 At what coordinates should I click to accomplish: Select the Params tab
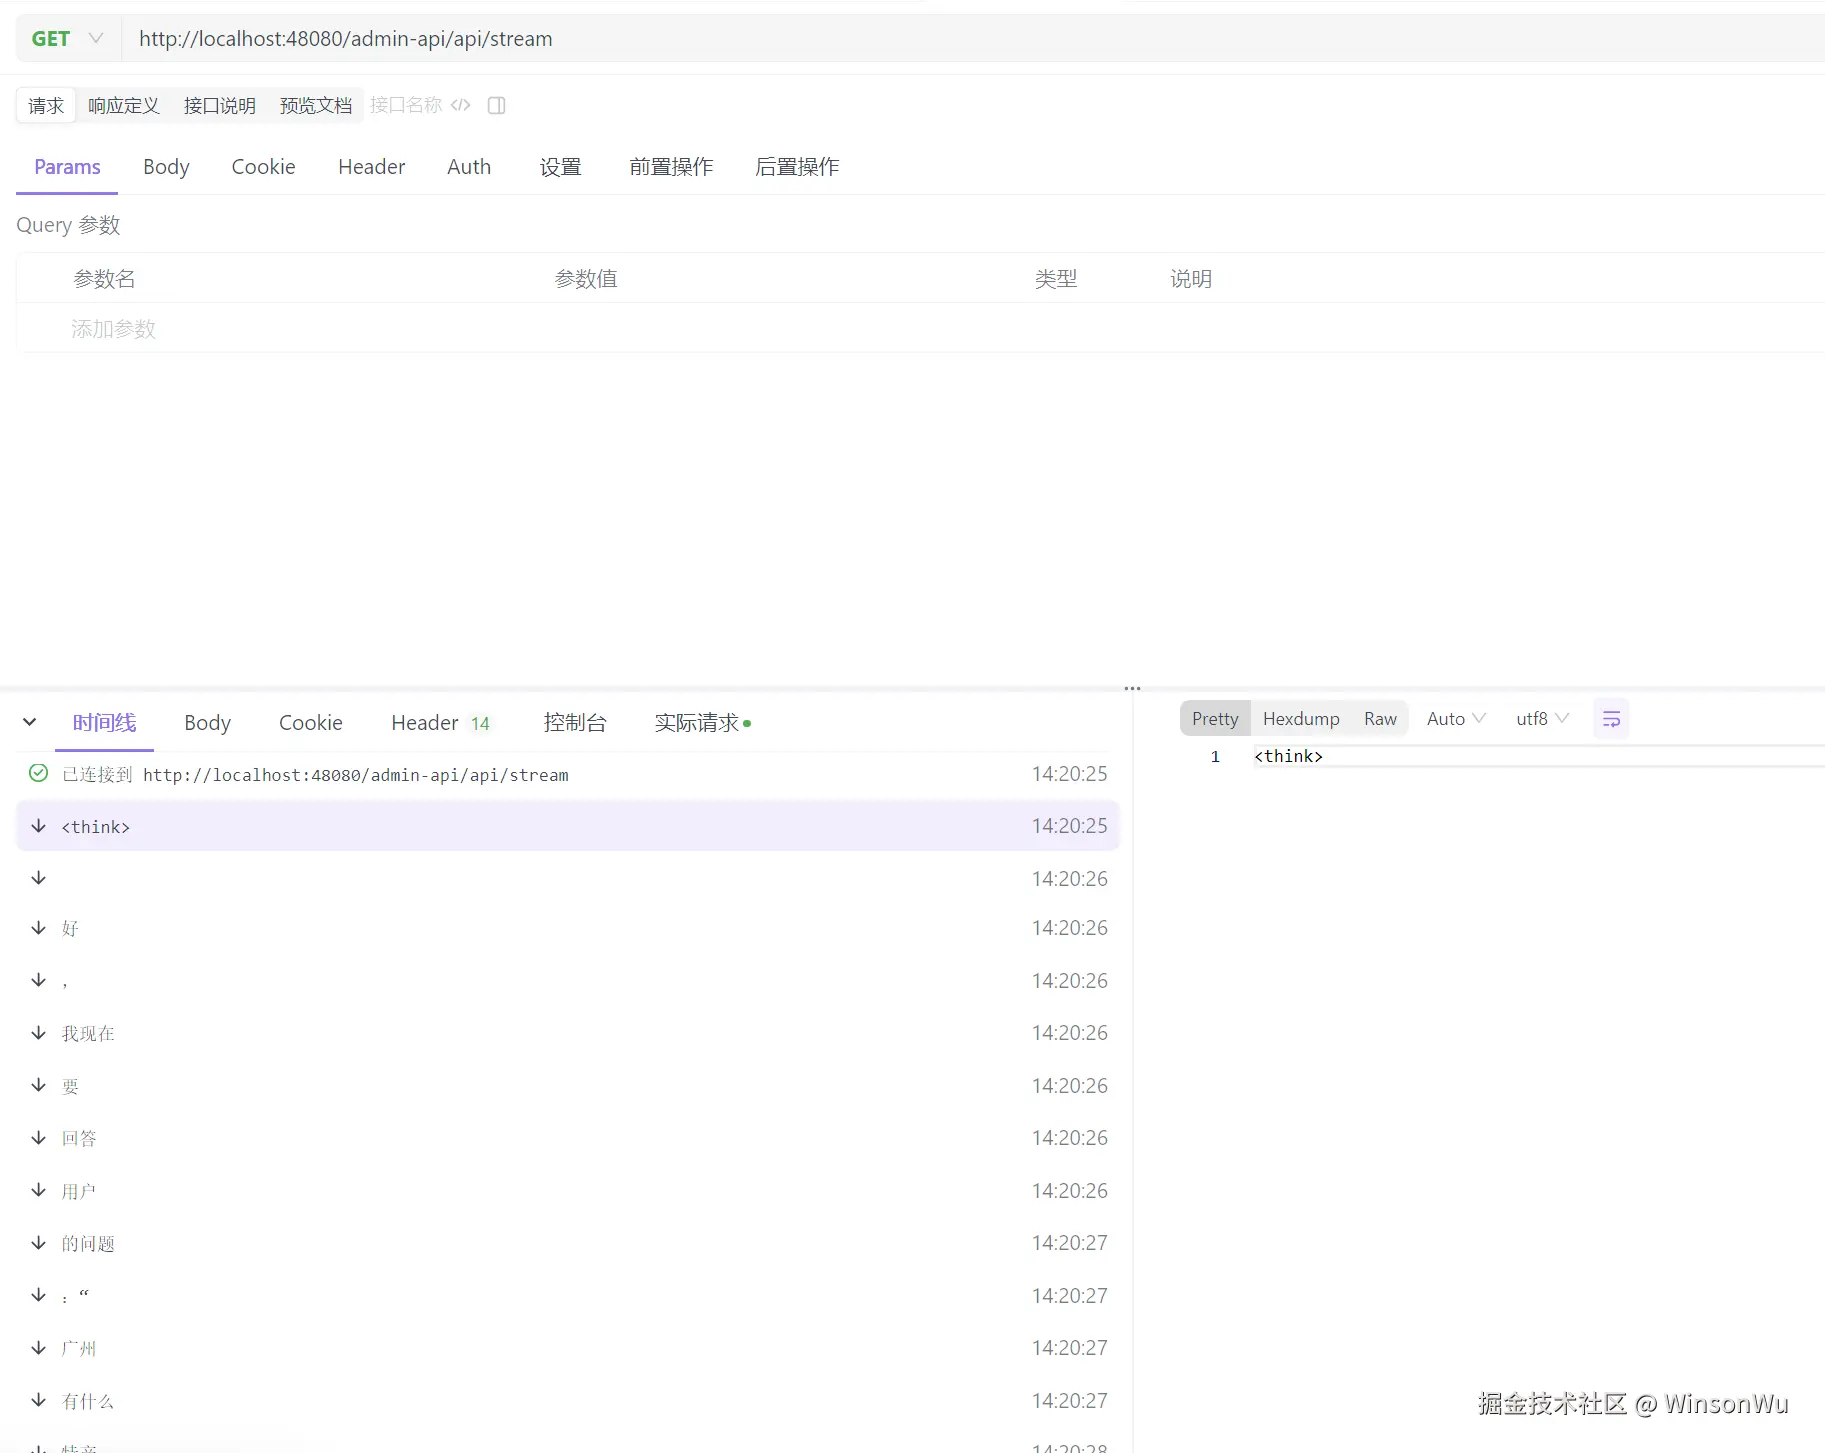click(67, 167)
